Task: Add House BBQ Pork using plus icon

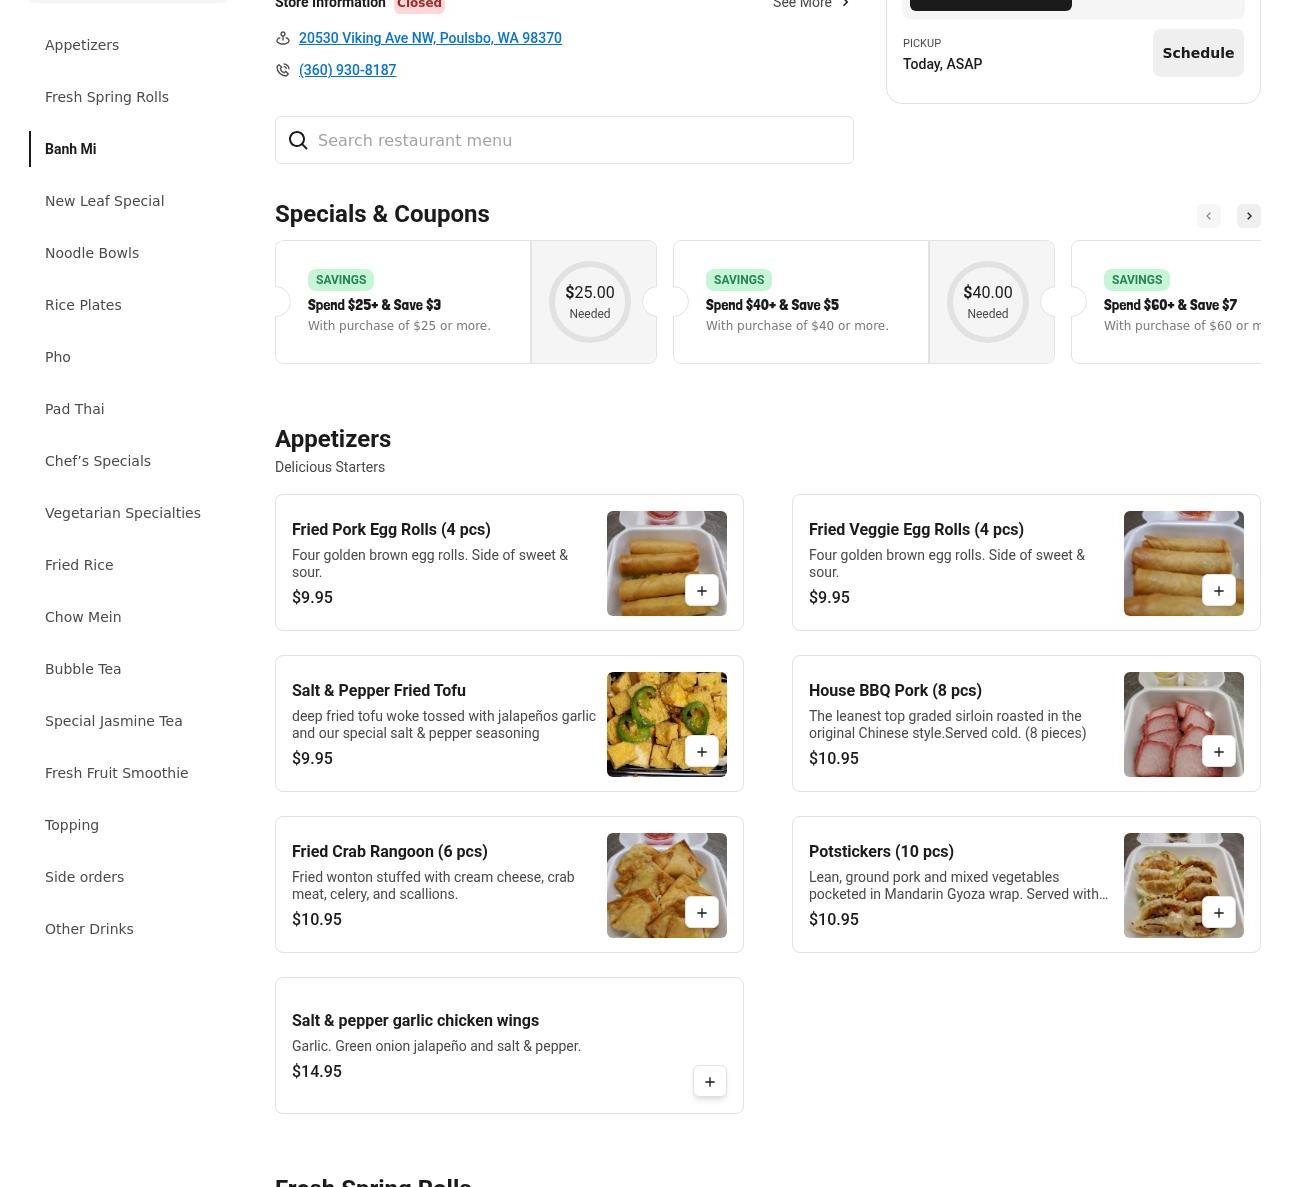Action: [1218, 752]
